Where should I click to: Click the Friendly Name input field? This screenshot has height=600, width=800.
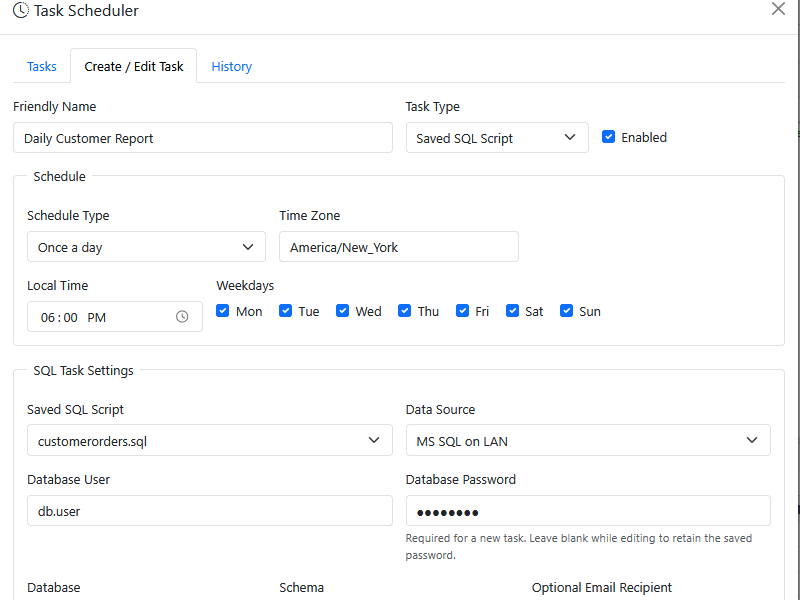pos(203,138)
